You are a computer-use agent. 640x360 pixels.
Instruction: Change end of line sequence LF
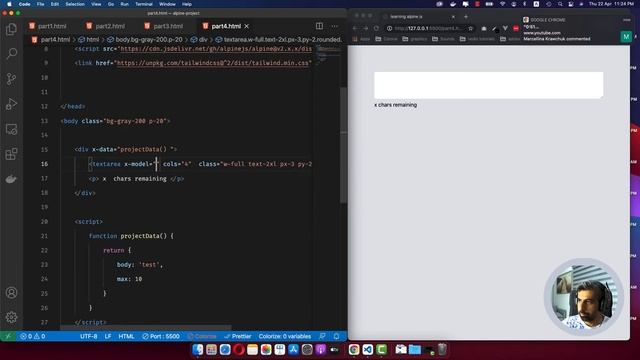pos(108,336)
